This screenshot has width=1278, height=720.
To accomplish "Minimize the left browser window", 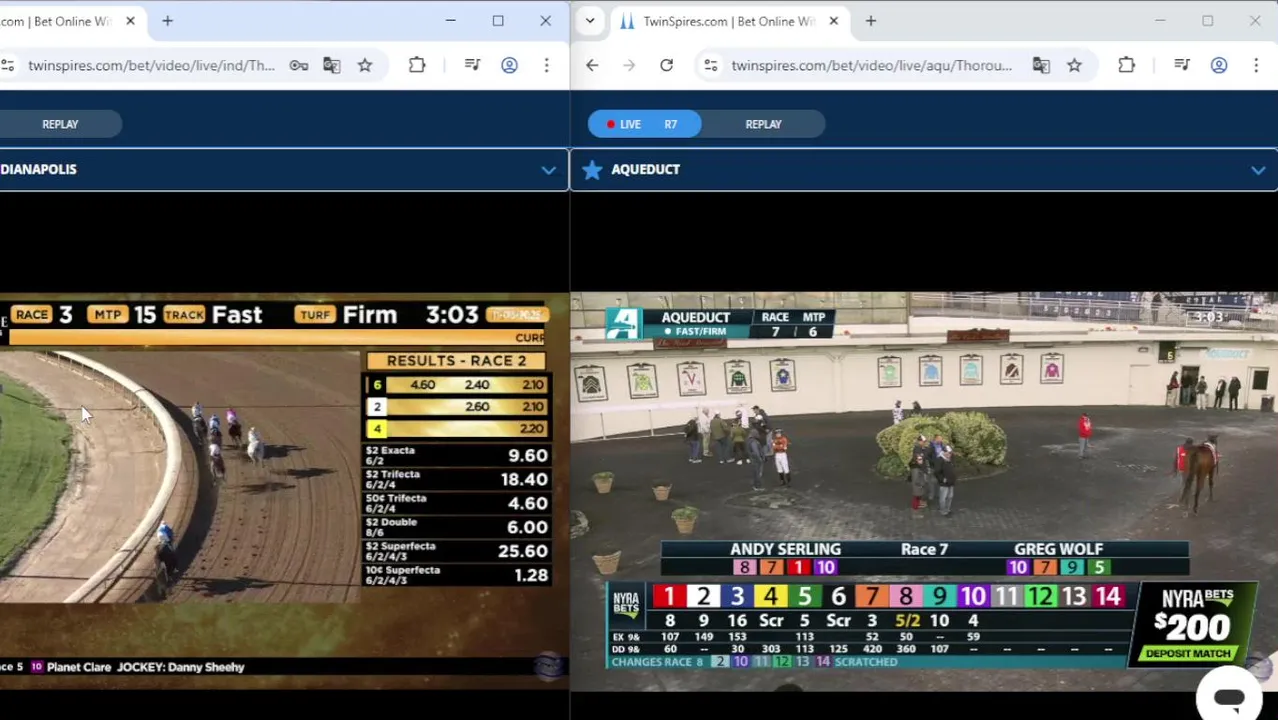I will (x=450, y=21).
